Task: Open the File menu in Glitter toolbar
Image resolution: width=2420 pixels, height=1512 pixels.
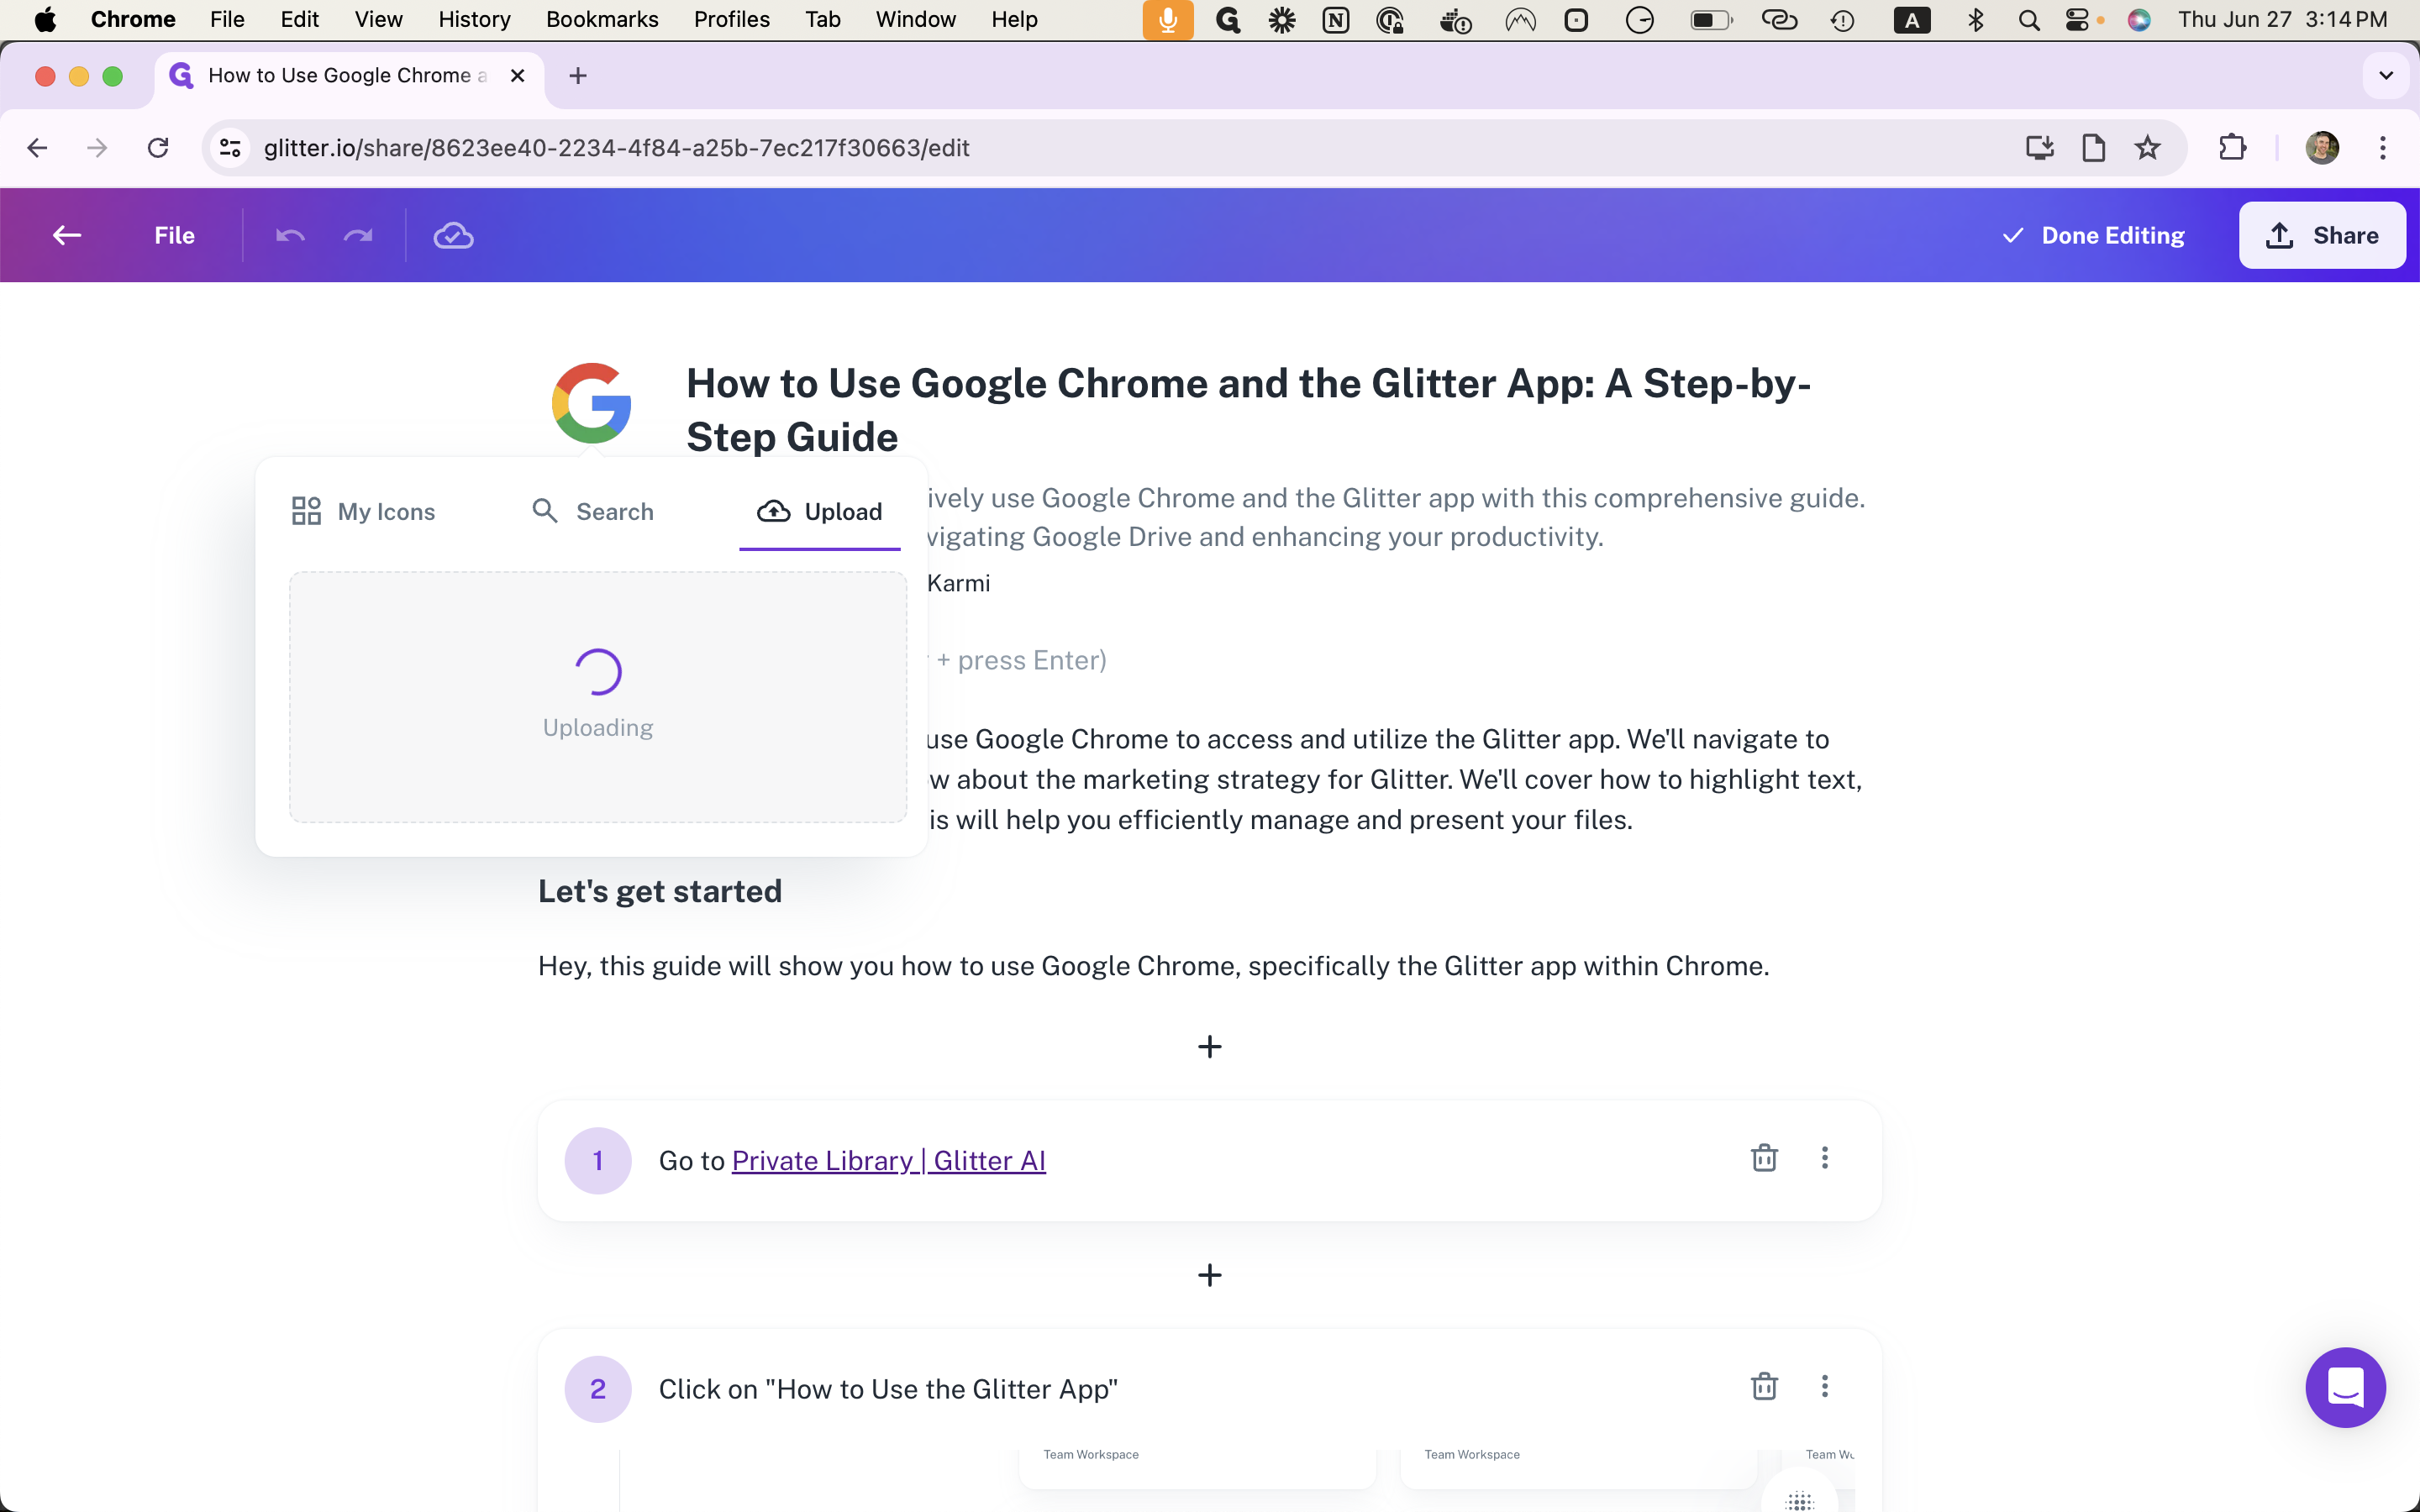Action: coord(174,235)
